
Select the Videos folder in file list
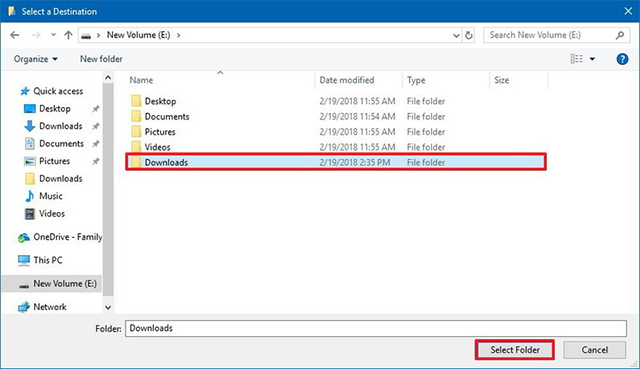[x=336, y=147]
